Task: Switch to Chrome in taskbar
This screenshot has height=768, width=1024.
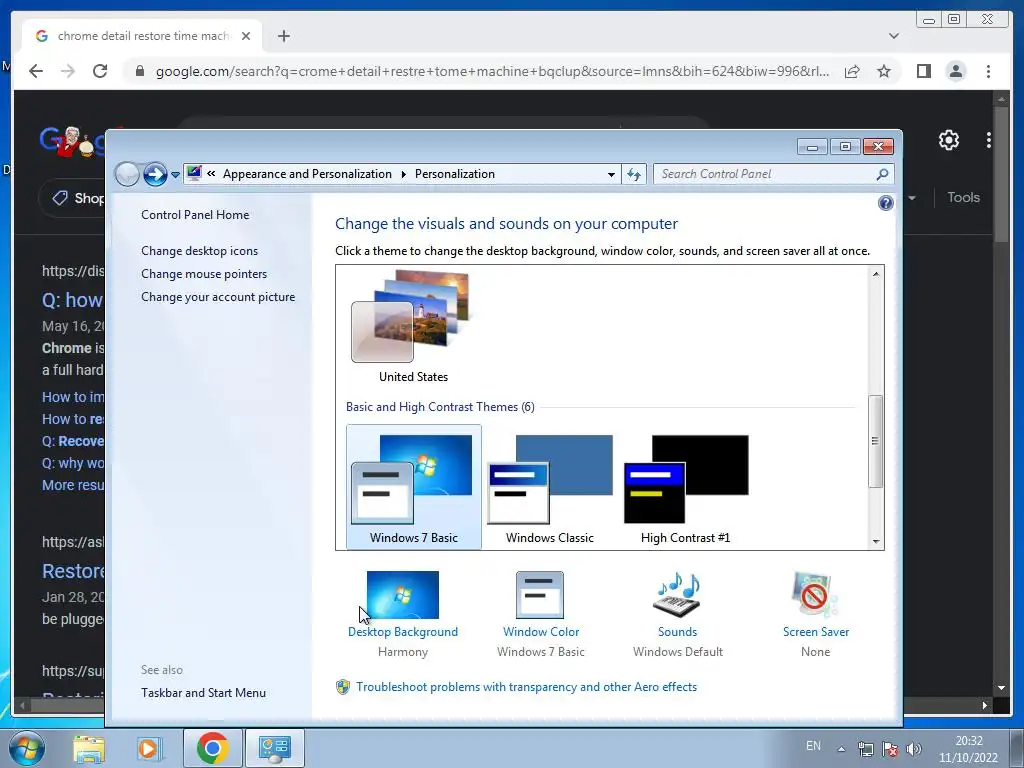Action: [212, 748]
